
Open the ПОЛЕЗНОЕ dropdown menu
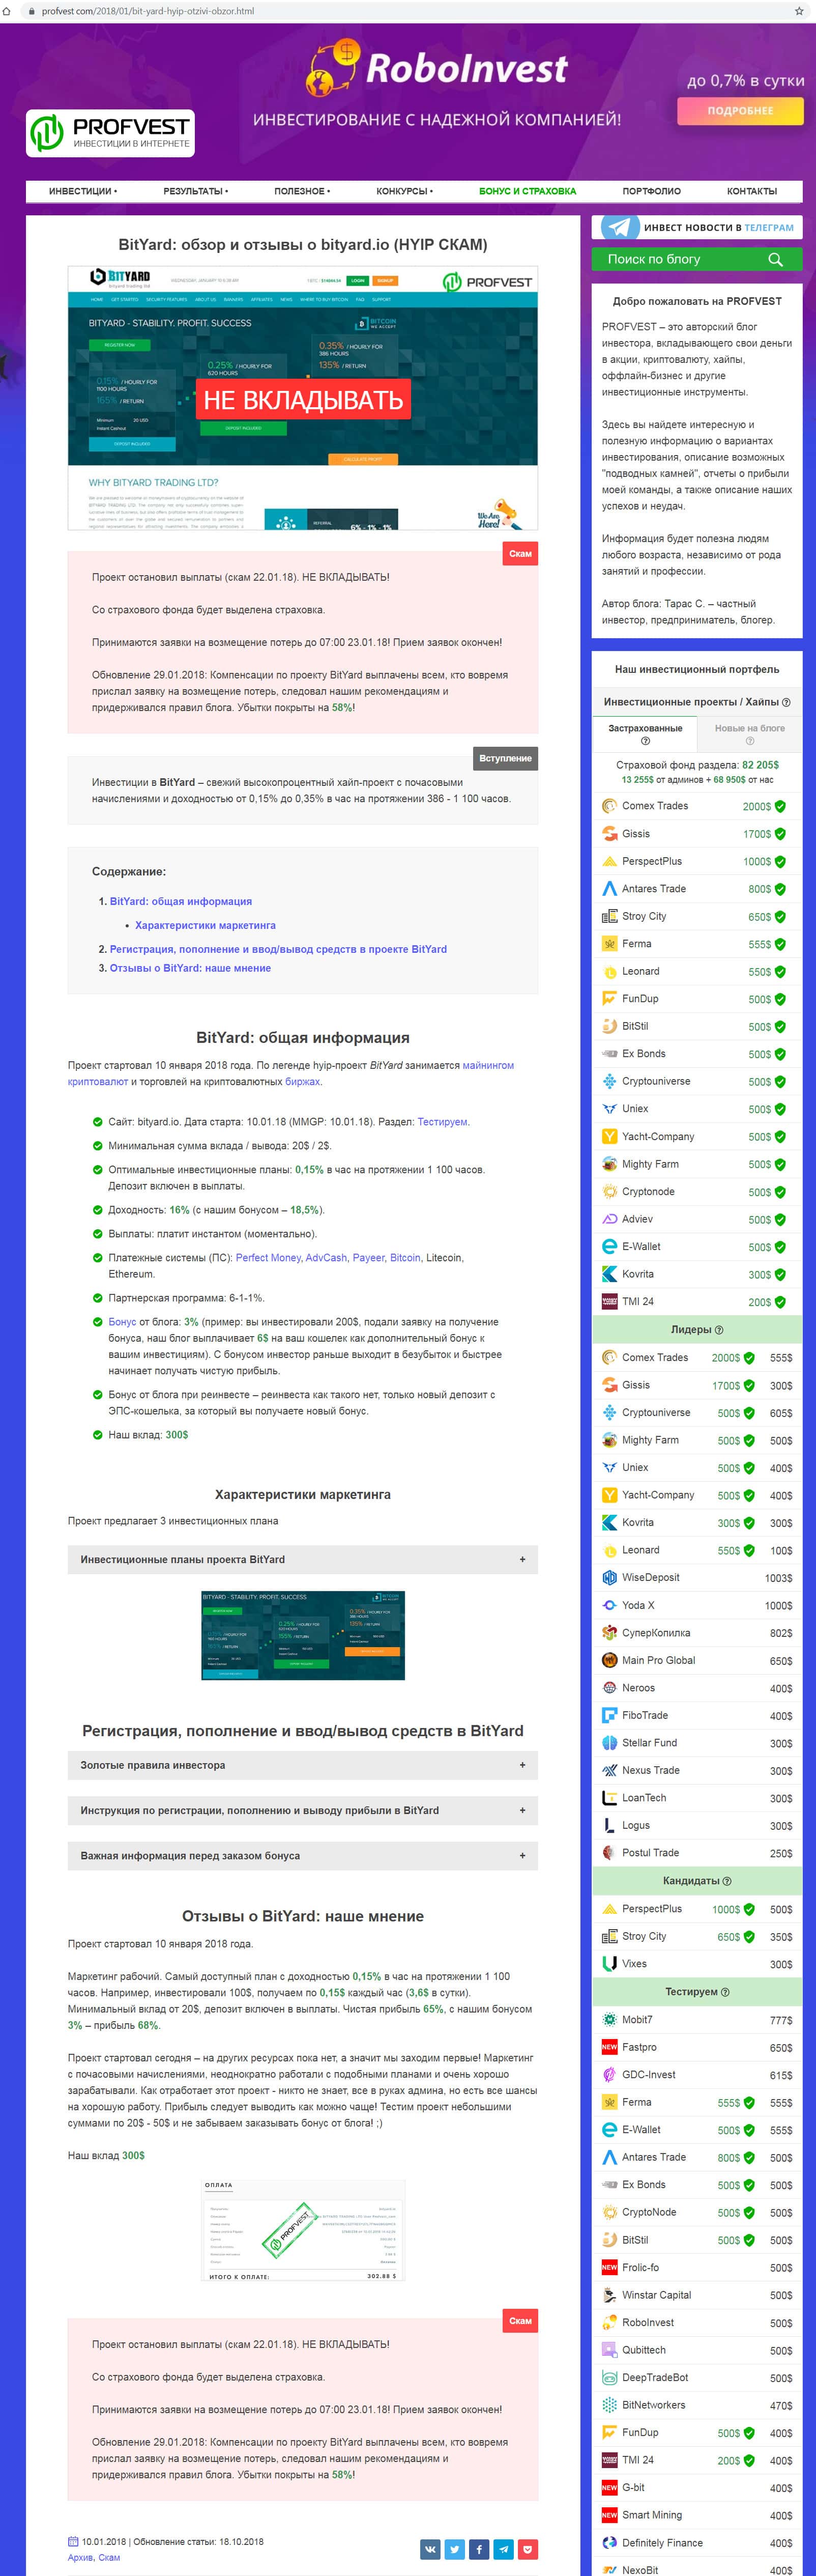pos(302,191)
